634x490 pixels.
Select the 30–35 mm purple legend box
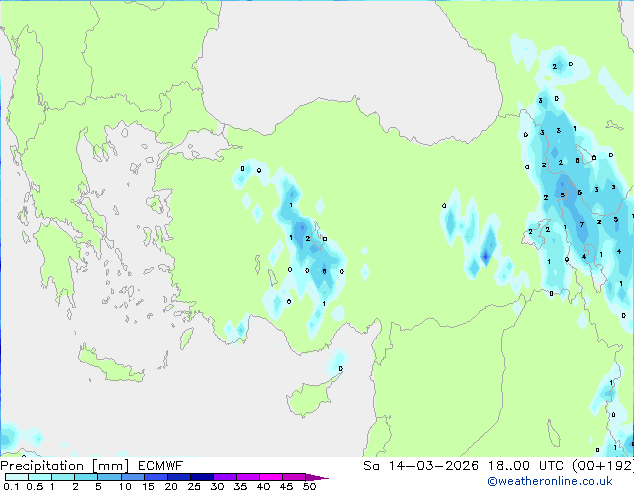point(225,477)
